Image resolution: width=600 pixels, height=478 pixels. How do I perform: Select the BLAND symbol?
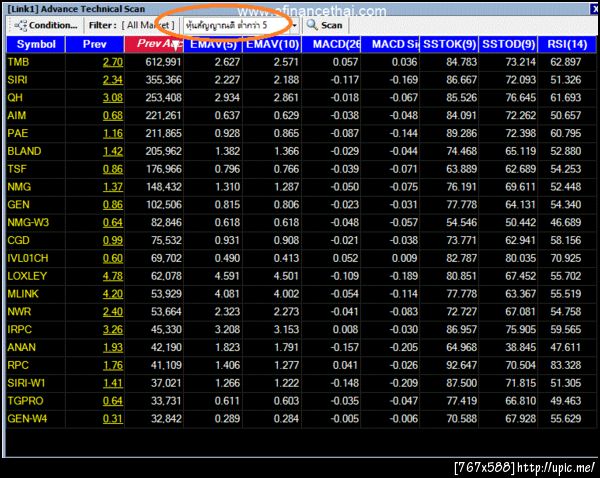[24, 151]
